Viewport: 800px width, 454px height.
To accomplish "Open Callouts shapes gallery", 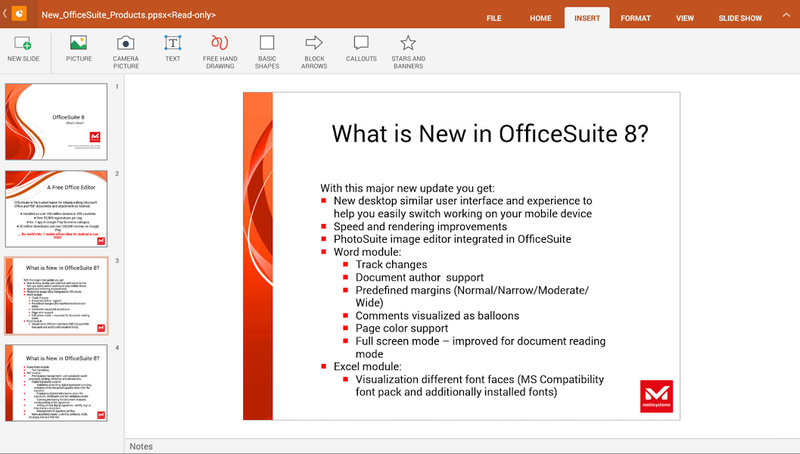I will coord(361,49).
